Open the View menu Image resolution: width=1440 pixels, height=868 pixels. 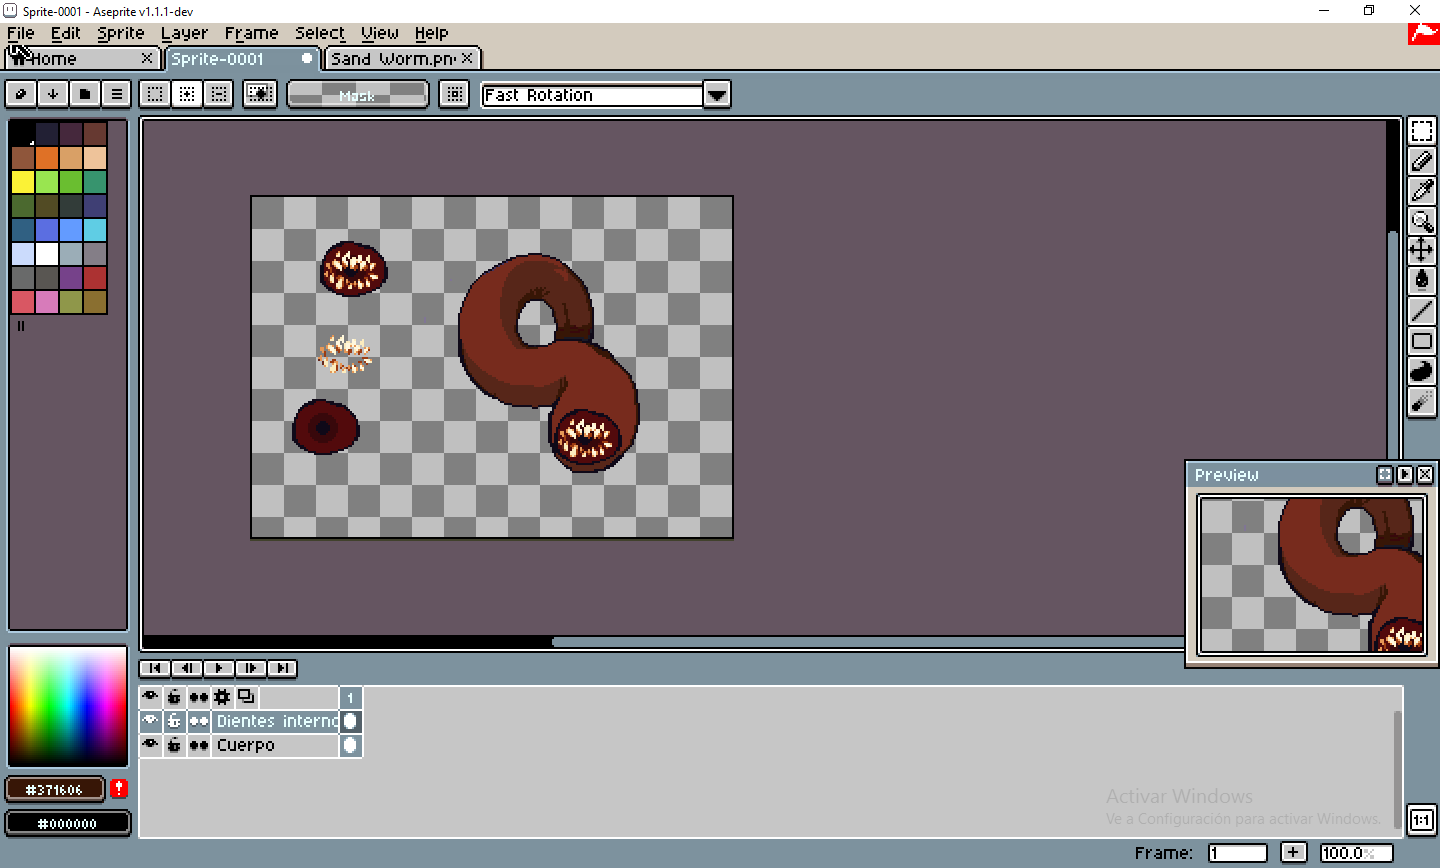click(380, 33)
